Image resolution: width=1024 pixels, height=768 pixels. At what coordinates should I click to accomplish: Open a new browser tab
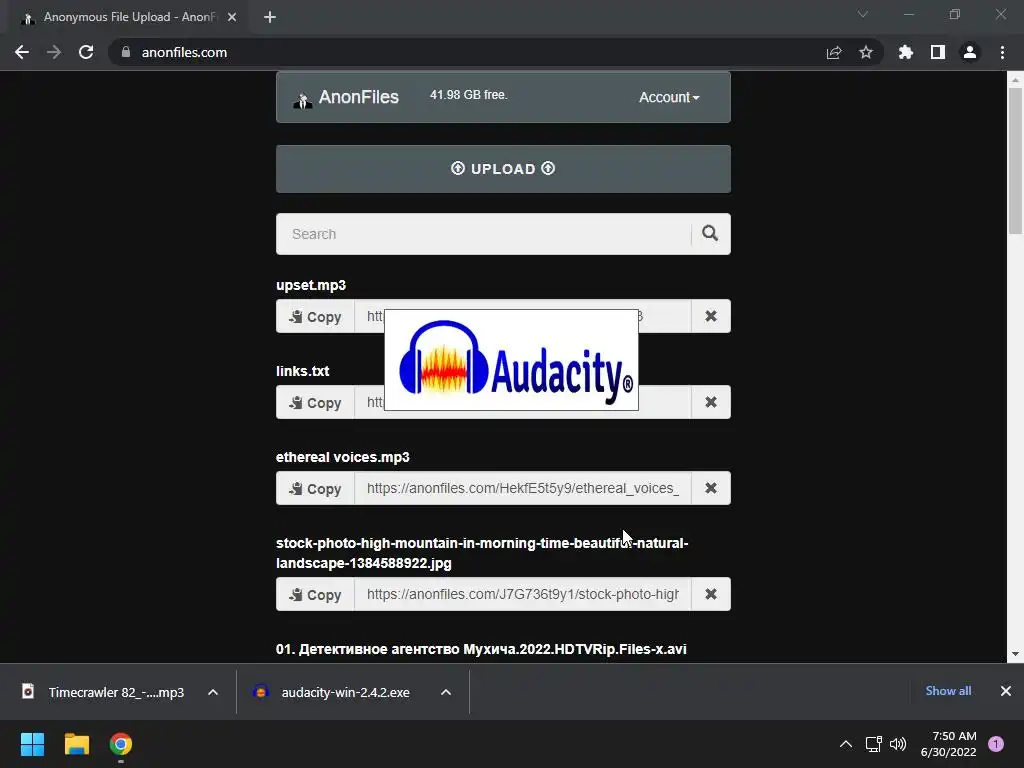click(270, 17)
